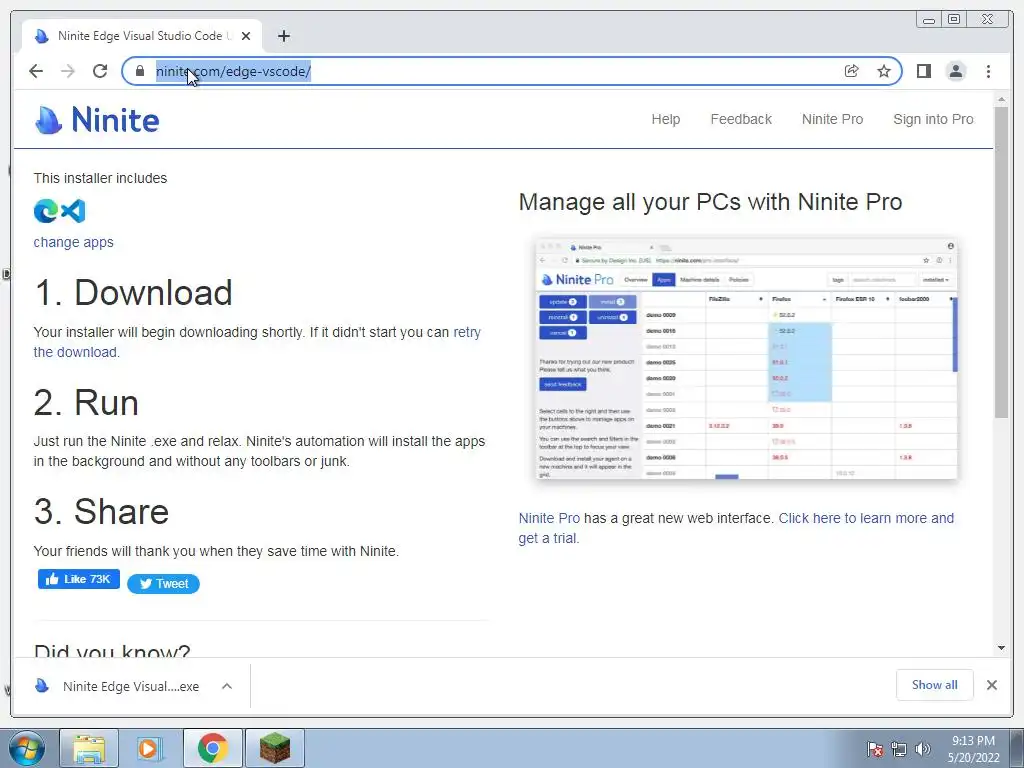Screen dimensions: 1024x768
Task: Click the change apps link
Action: [x=73, y=242]
